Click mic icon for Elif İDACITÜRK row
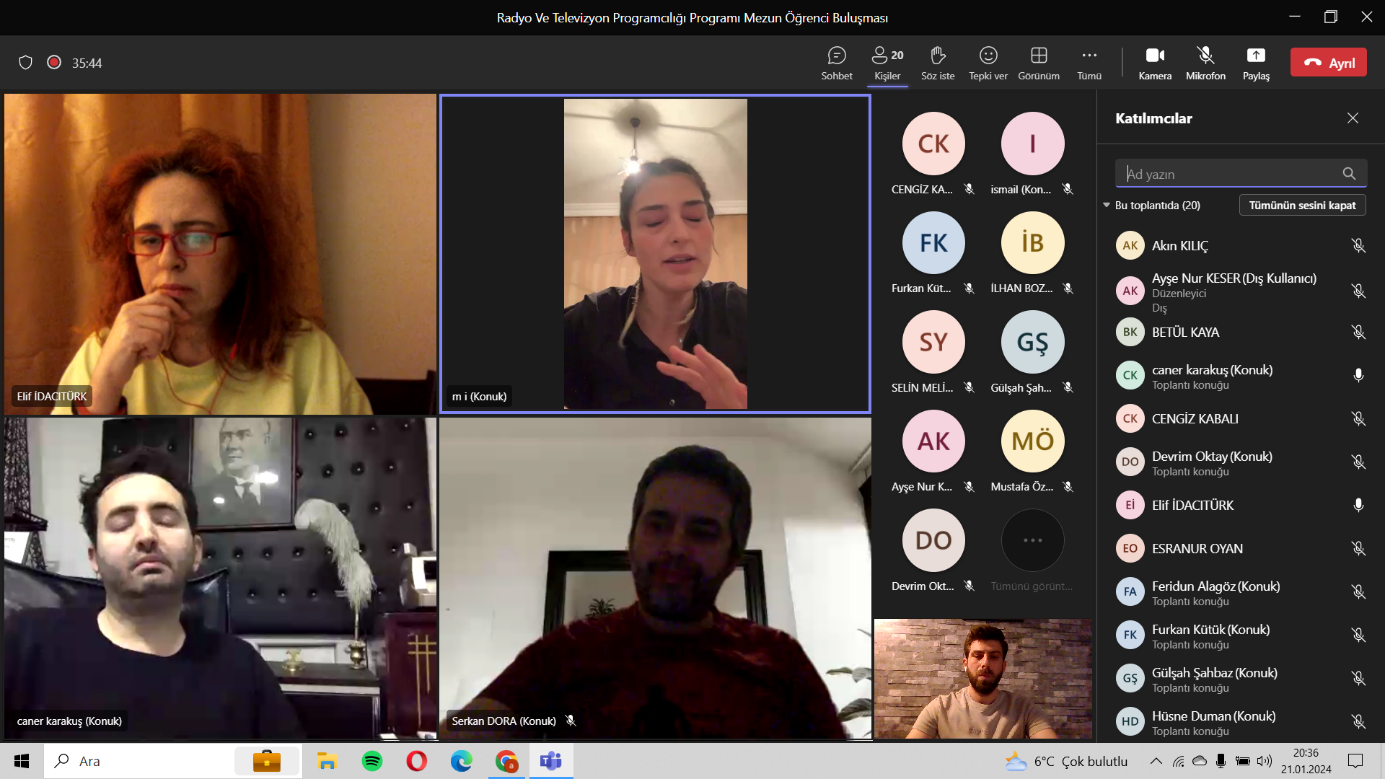The image size is (1385, 779). [x=1358, y=505]
